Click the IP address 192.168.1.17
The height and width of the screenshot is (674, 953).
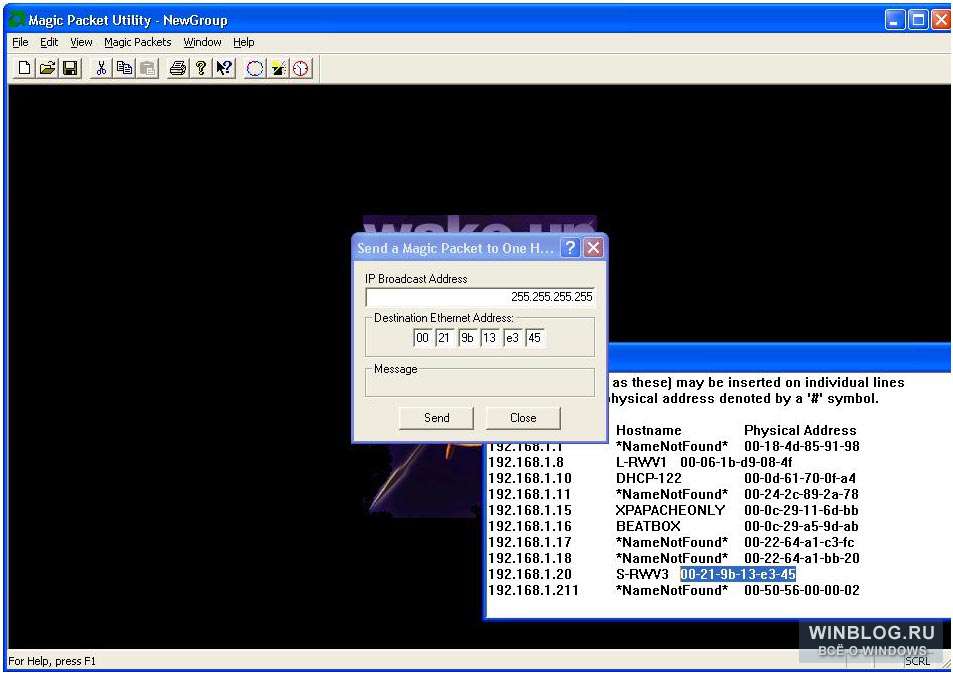pos(530,542)
